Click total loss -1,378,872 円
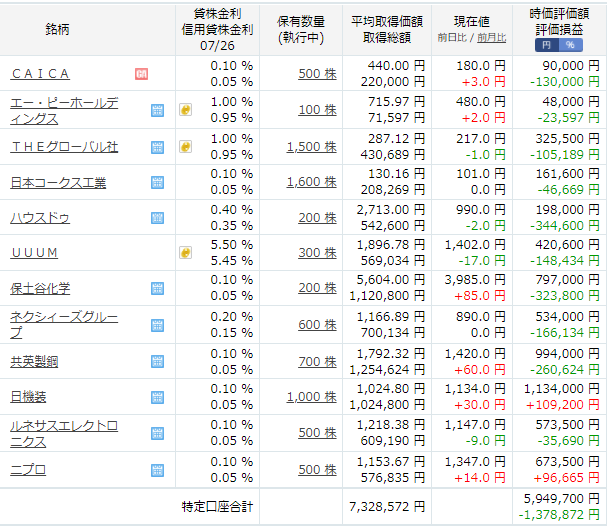The width and height of the screenshot is (607, 526). 559,515
